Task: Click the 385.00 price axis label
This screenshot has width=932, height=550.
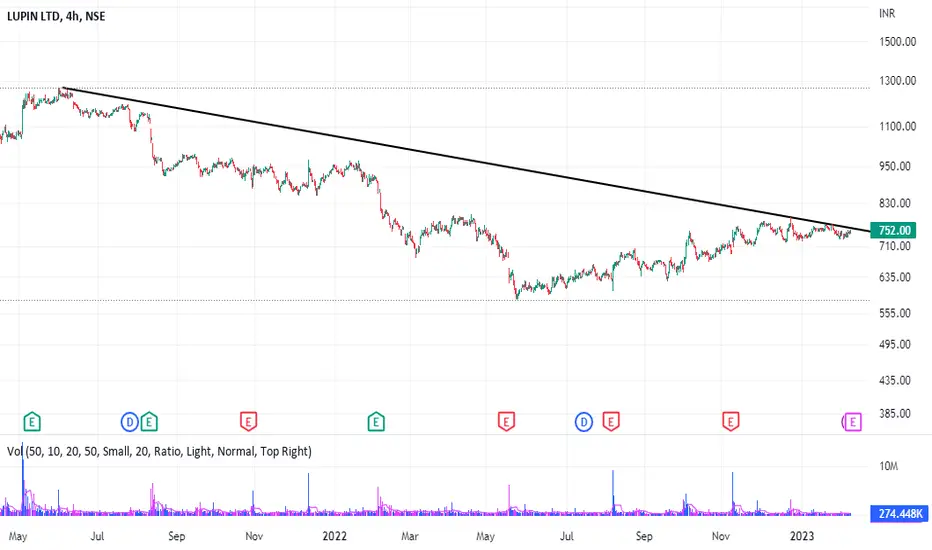Action: click(895, 414)
